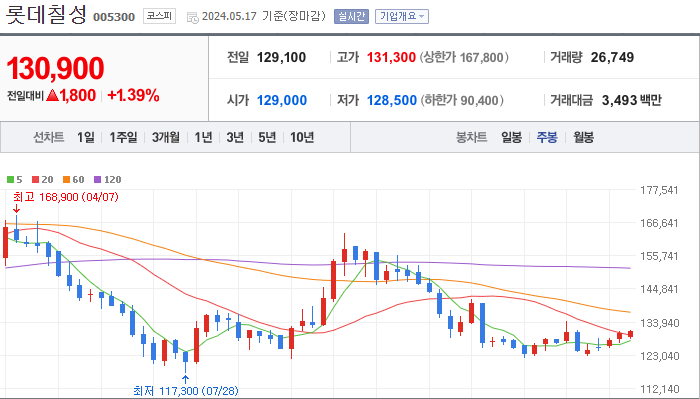Switch to 일봉 candle chart

[x=511, y=137]
